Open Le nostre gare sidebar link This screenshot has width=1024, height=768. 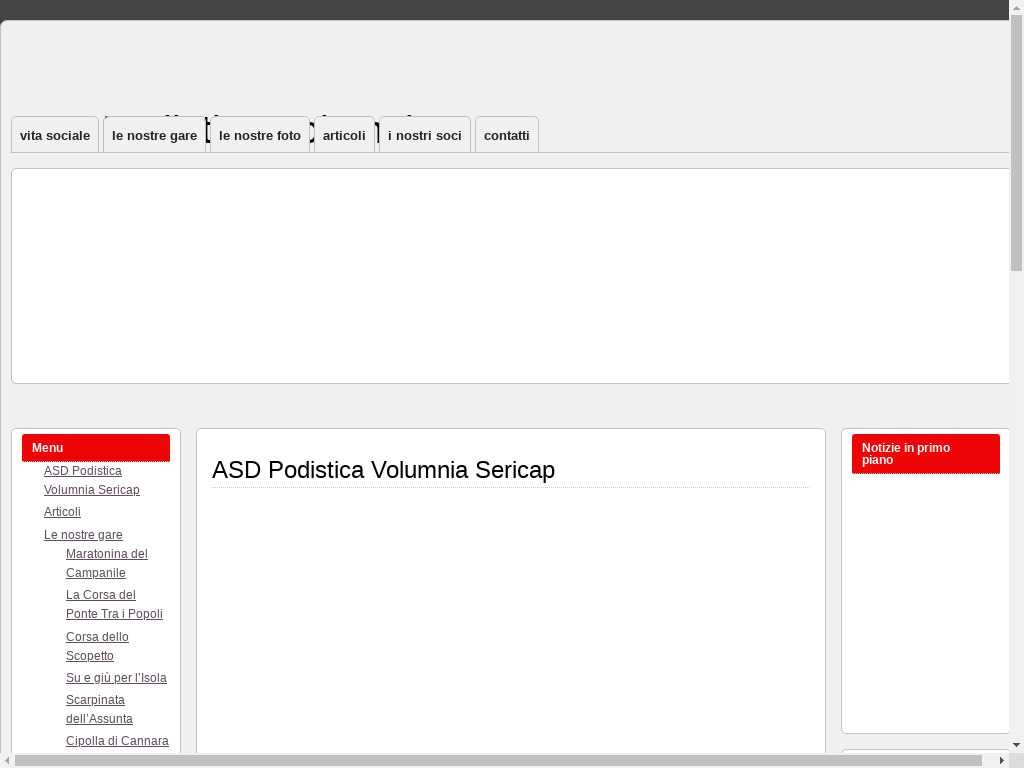(83, 535)
